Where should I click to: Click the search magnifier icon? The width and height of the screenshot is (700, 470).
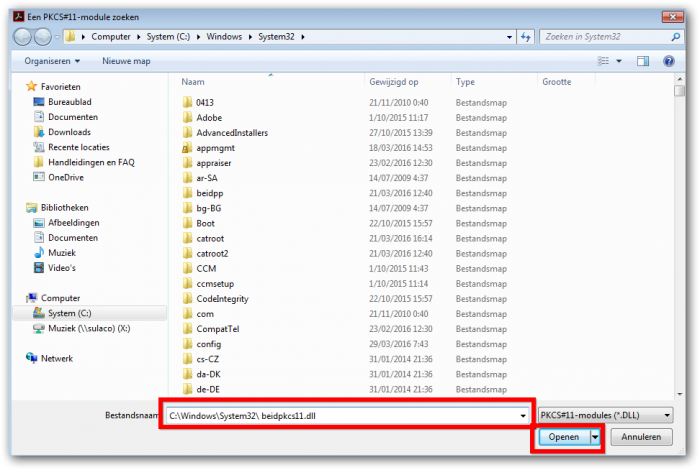pyautogui.click(x=676, y=37)
